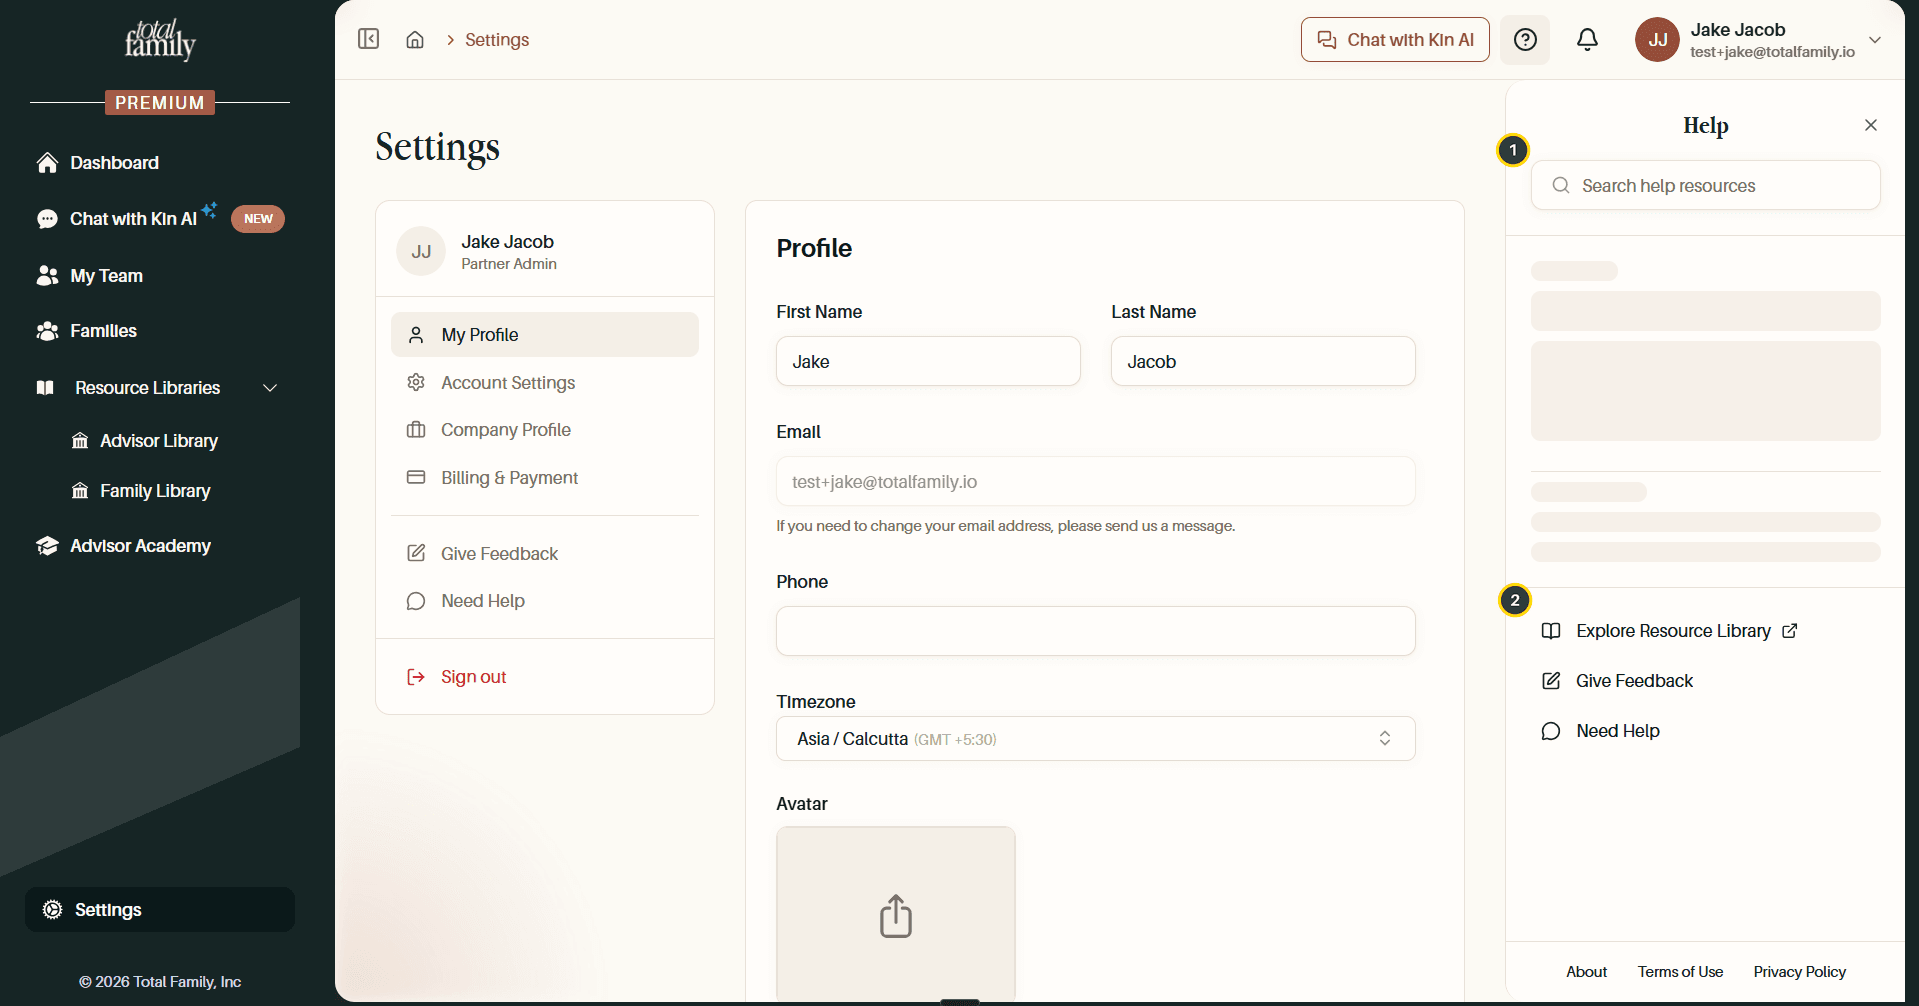The image size is (1919, 1006).
Task: Collapse Resource Libraries chevron
Action: (270, 388)
